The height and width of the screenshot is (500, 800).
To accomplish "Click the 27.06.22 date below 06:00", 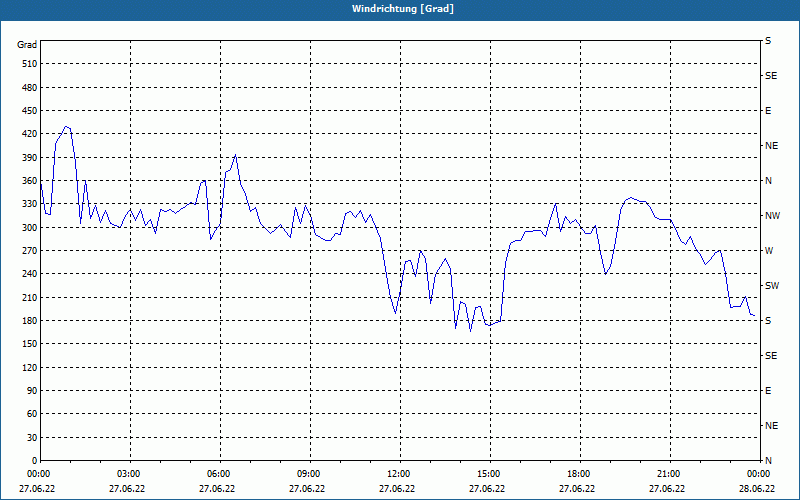I will point(217,489).
